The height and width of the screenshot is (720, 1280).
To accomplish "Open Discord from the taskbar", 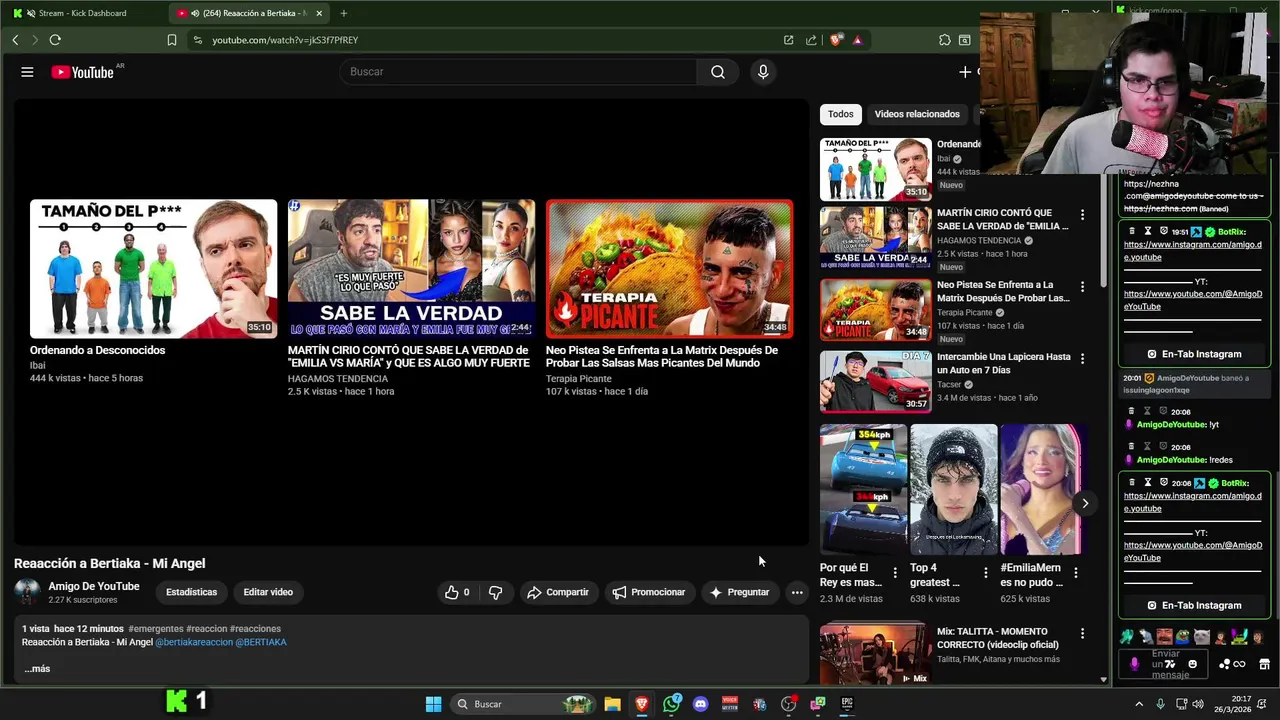I will click(x=700, y=704).
